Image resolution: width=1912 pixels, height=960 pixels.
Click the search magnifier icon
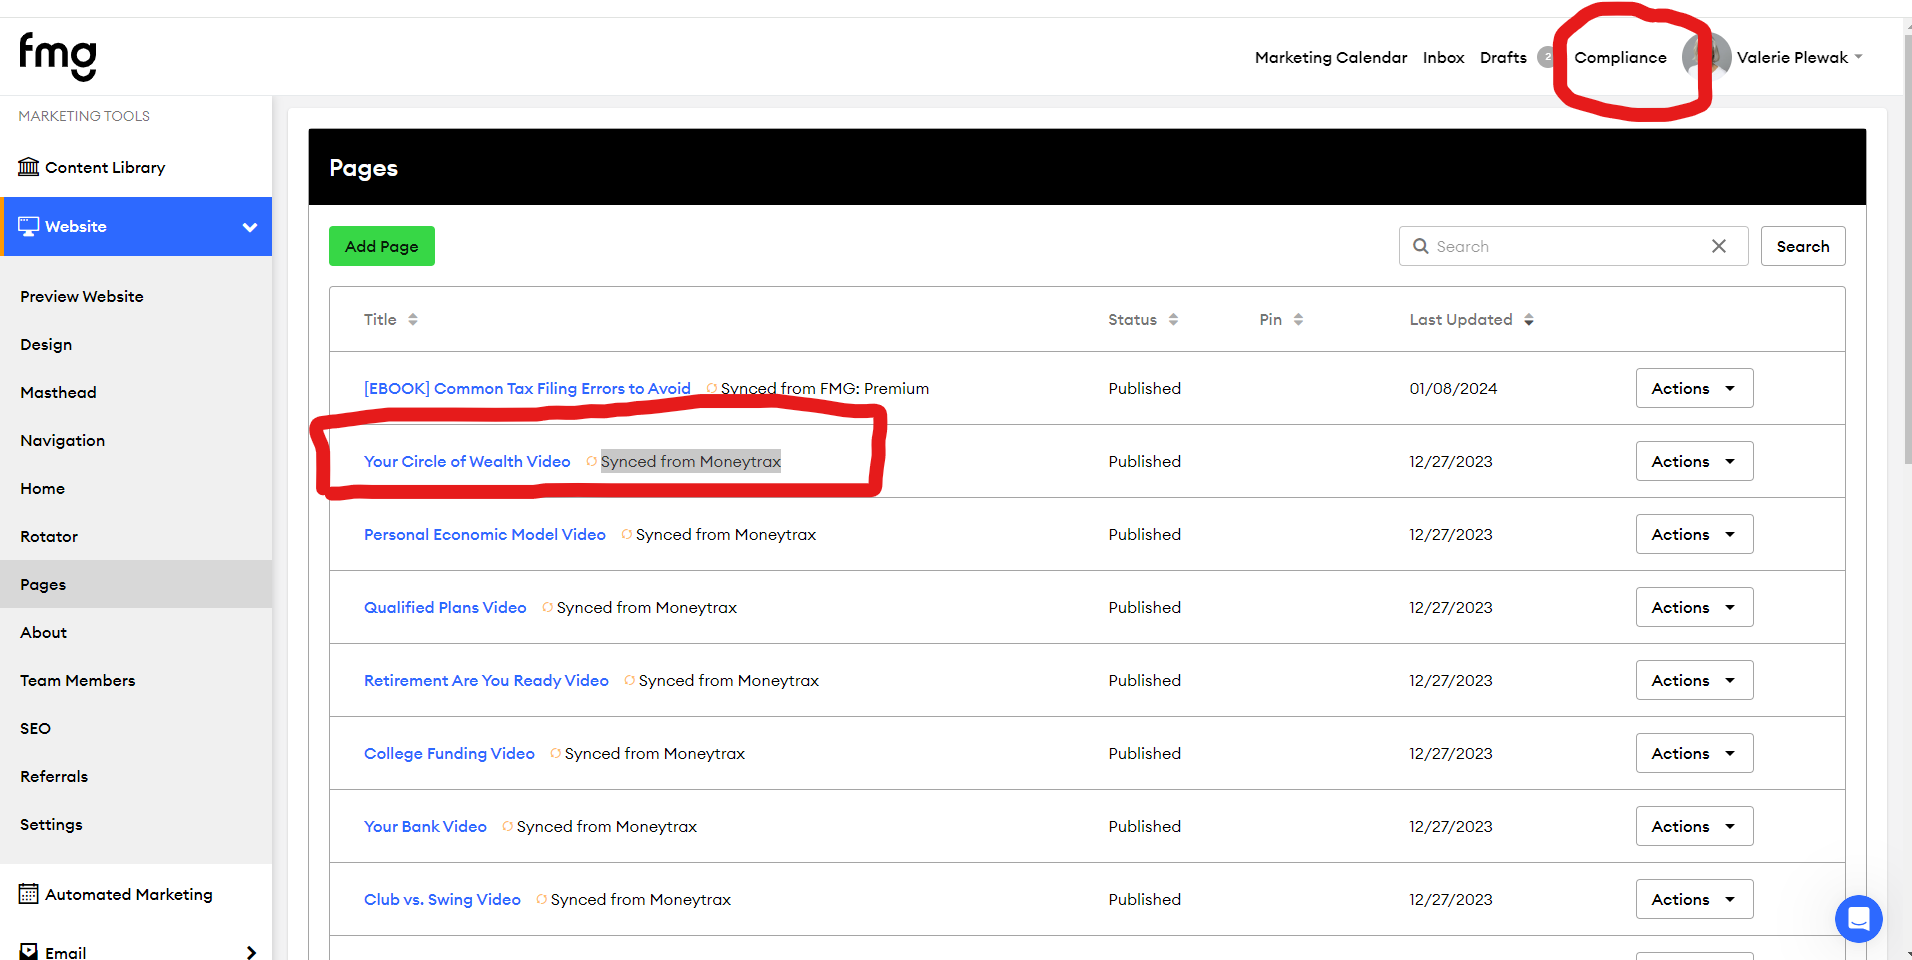click(x=1420, y=246)
